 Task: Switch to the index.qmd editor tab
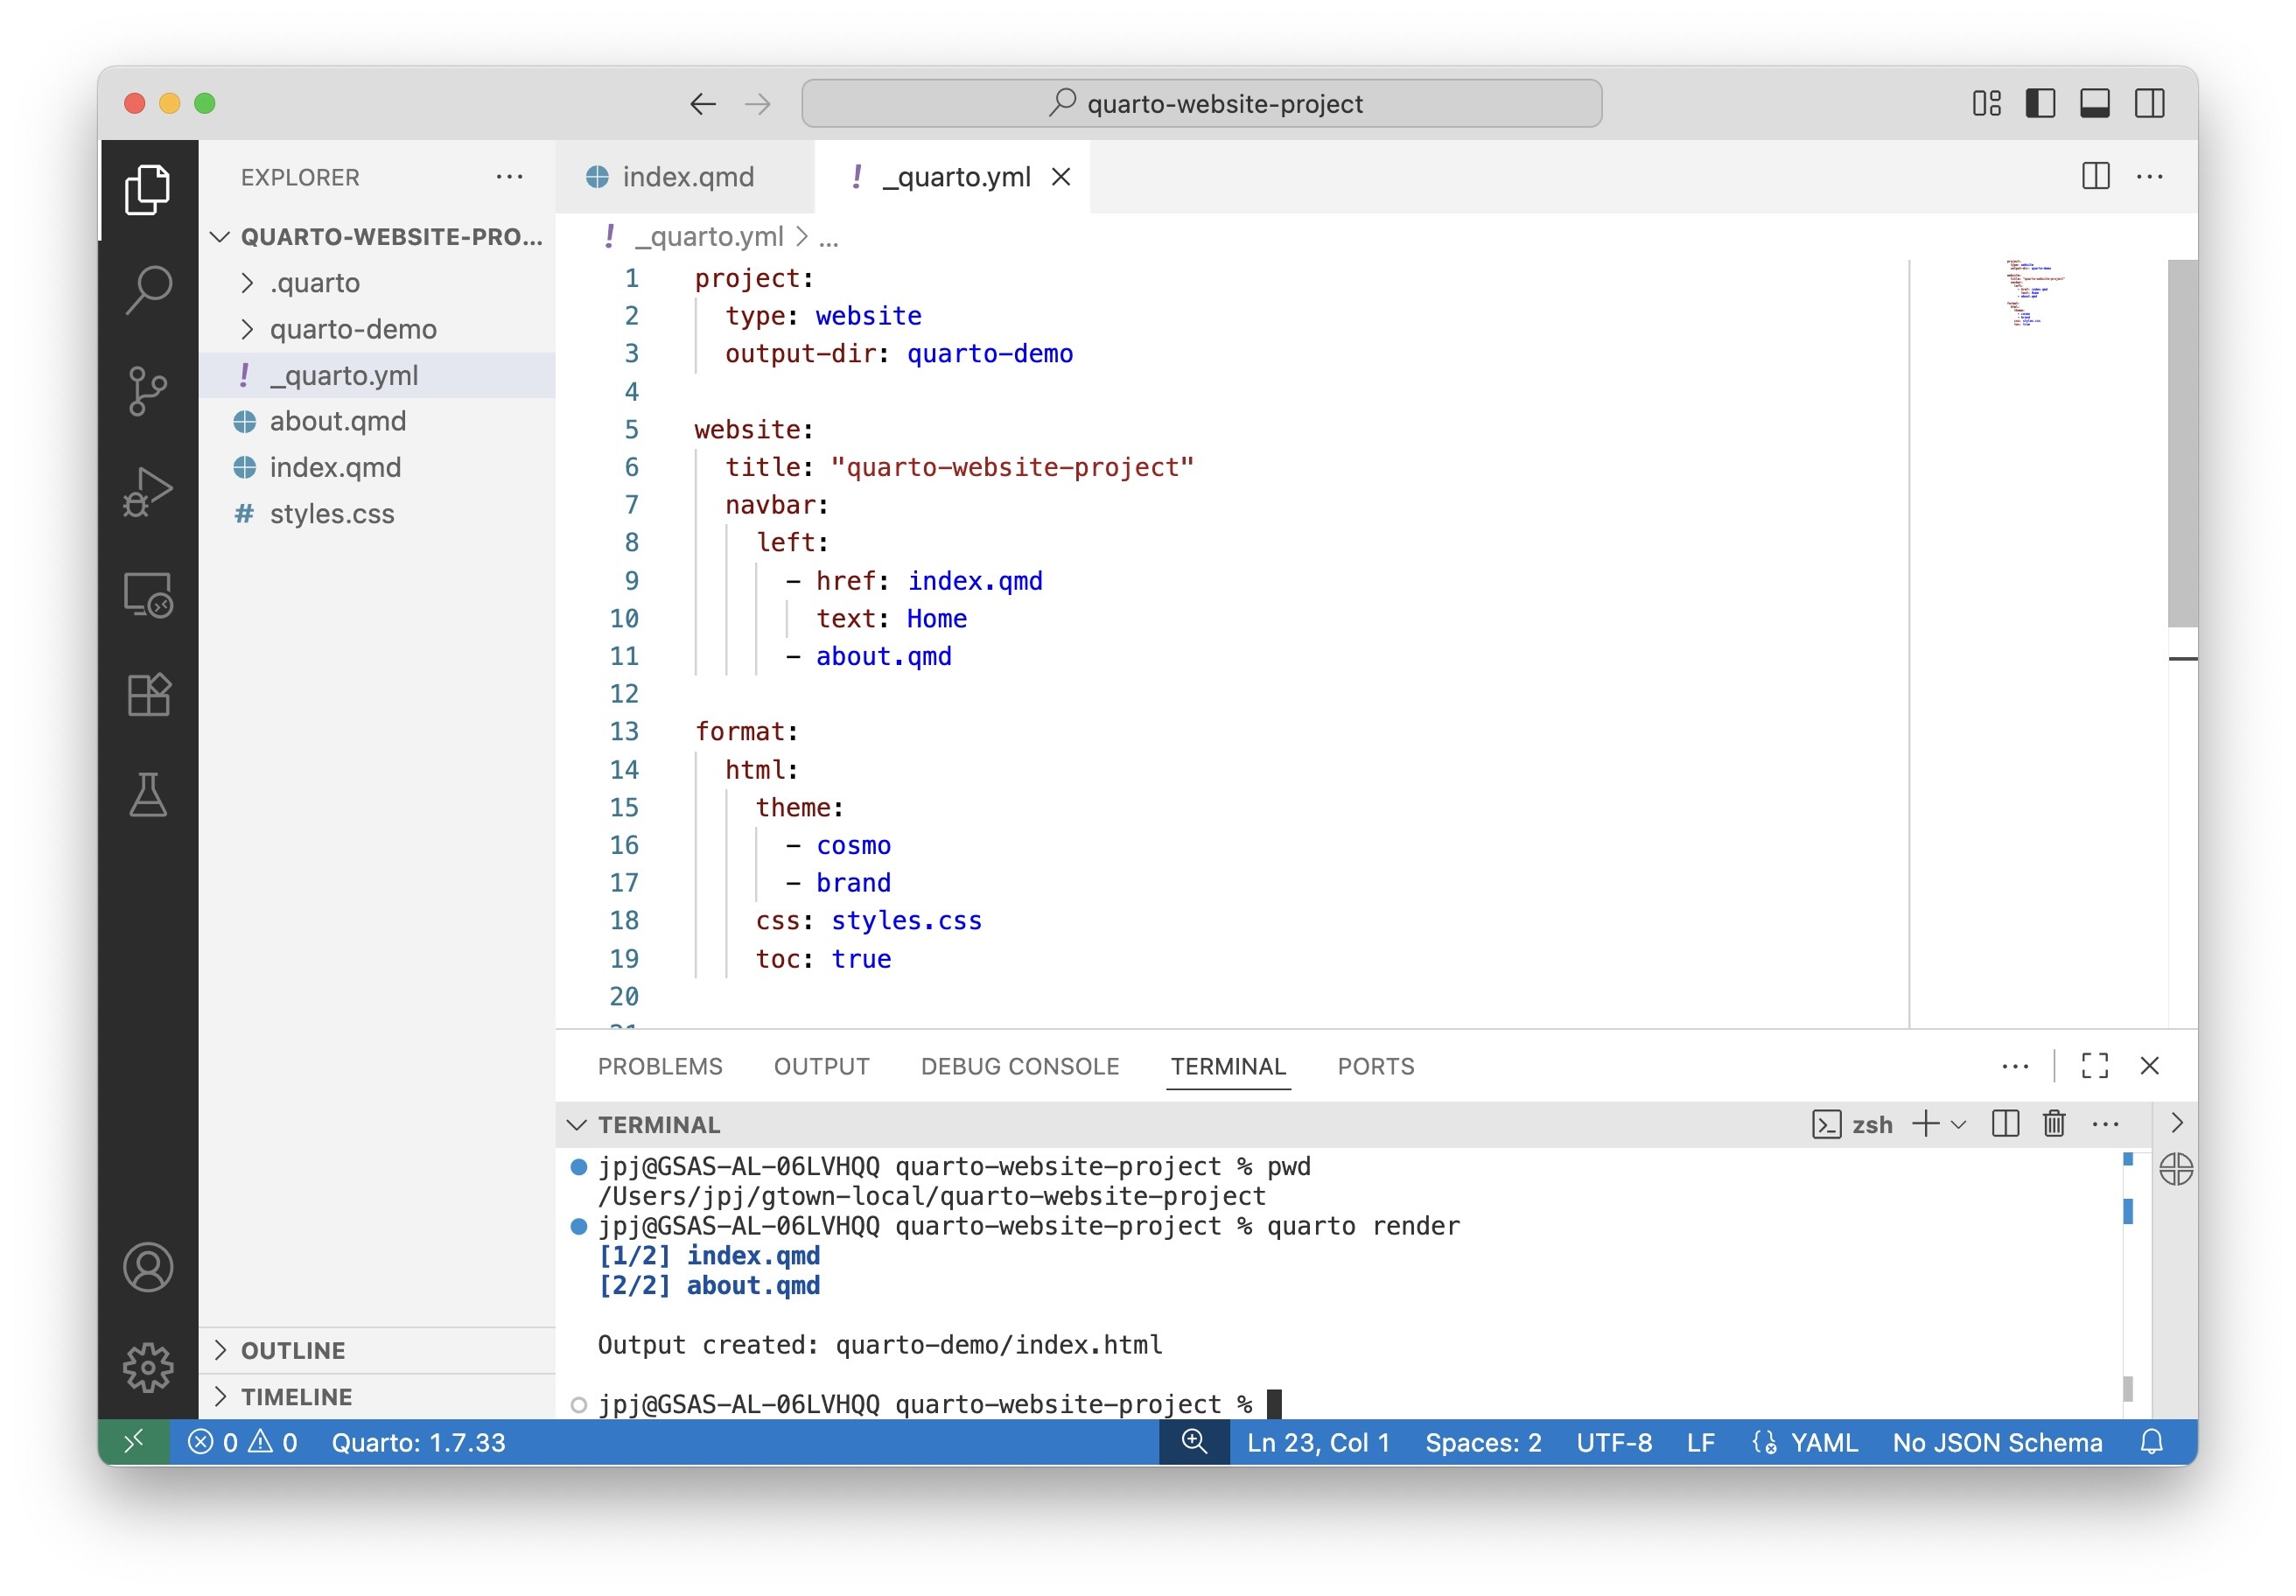click(687, 177)
